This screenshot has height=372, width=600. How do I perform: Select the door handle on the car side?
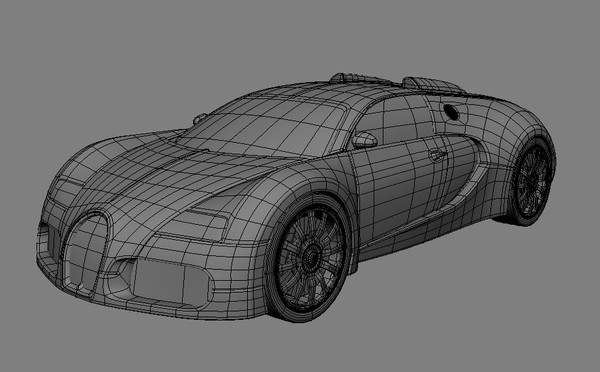pos(437,155)
